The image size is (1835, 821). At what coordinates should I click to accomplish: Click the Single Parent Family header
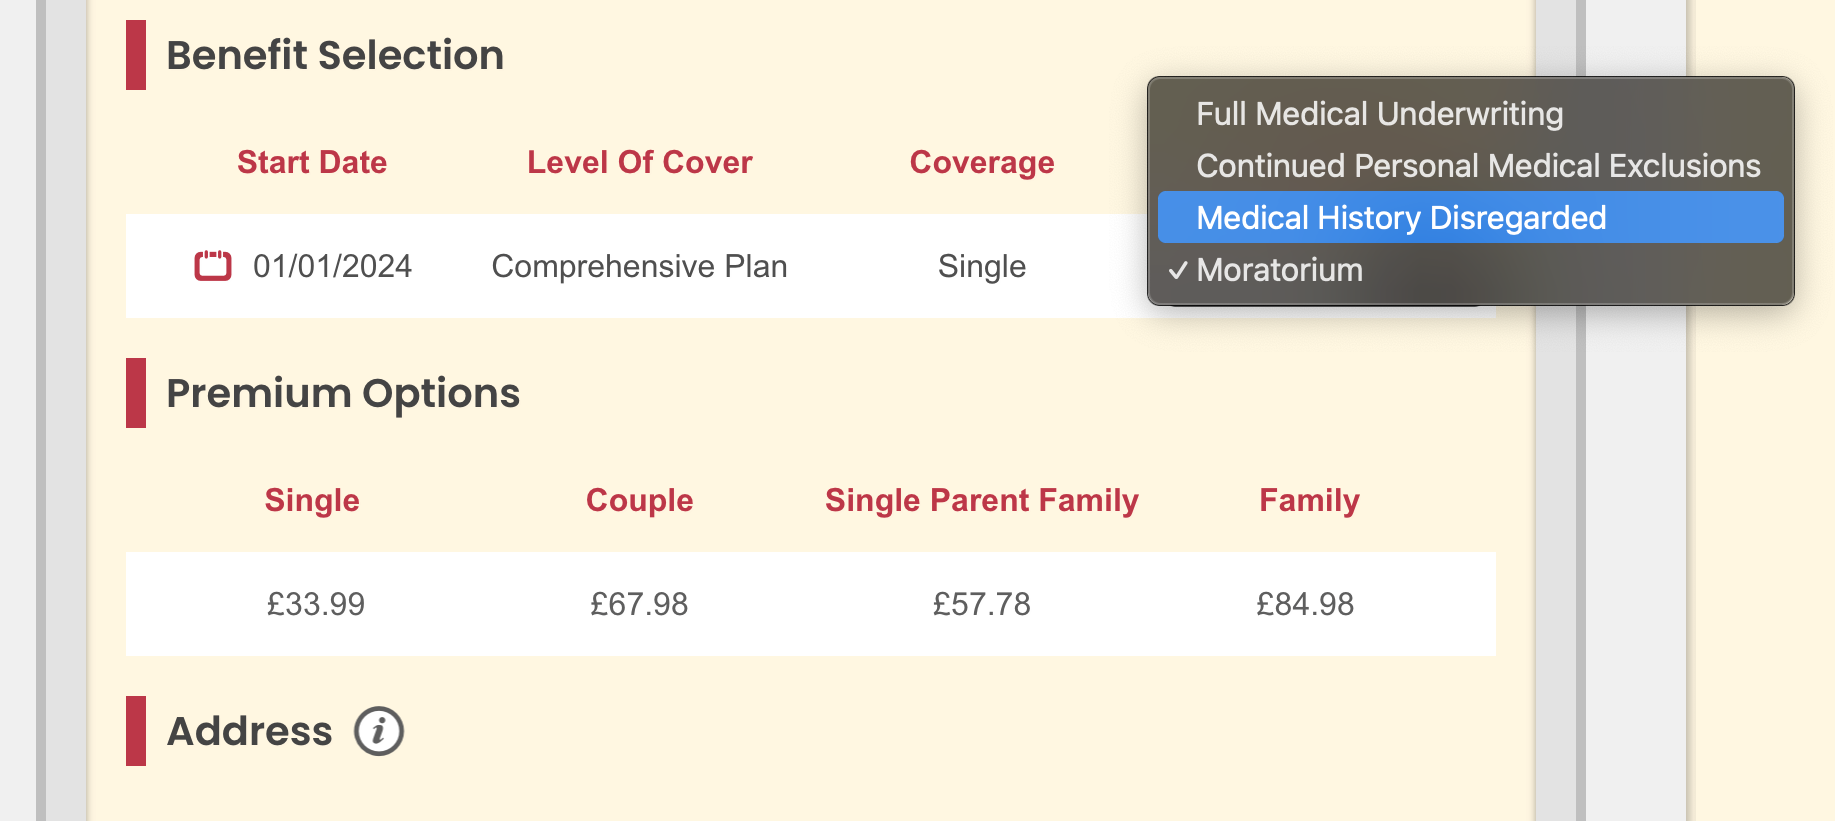point(981,500)
